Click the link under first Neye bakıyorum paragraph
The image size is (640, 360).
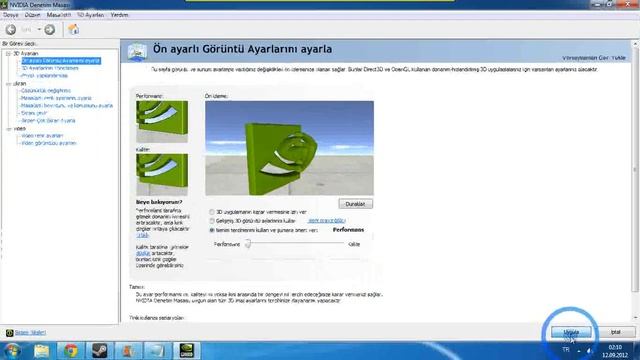(142, 236)
